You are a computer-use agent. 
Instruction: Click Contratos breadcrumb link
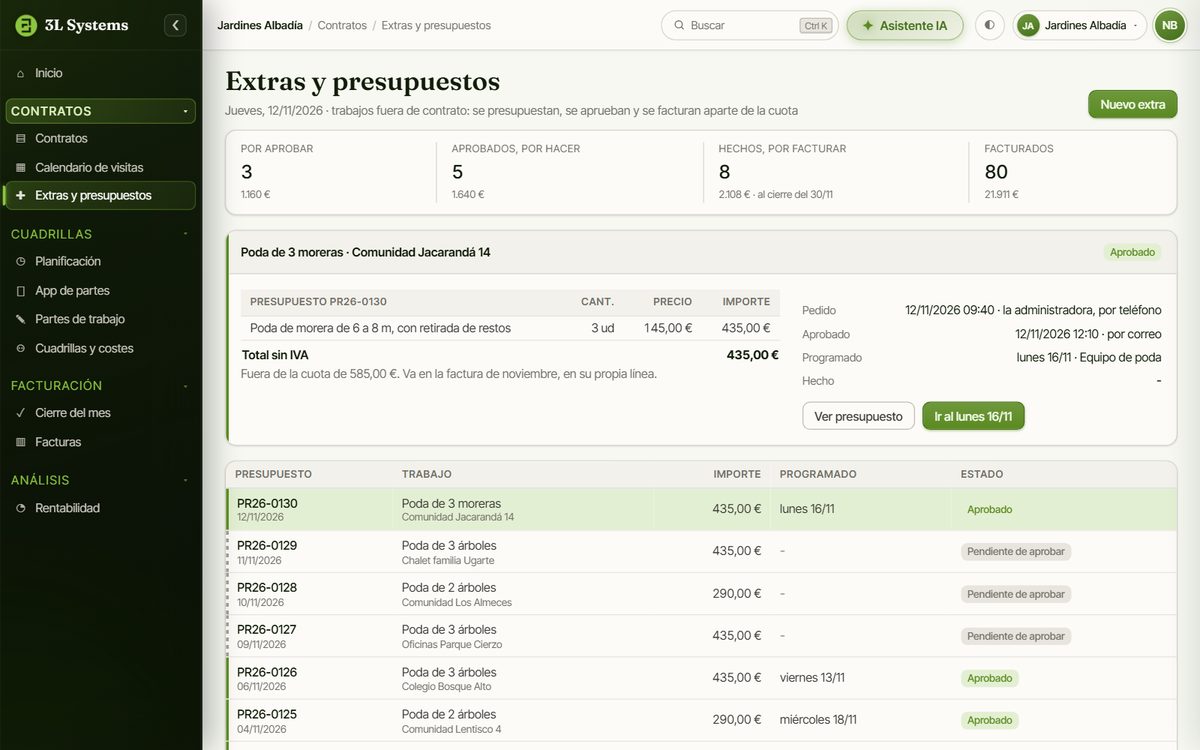click(x=342, y=25)
